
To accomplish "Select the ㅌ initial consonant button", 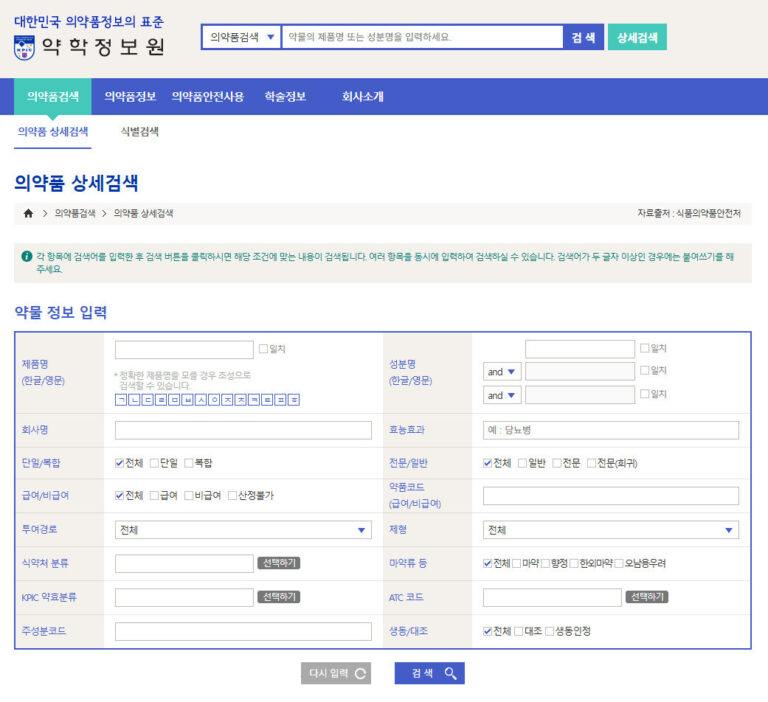I will point(267,400).
